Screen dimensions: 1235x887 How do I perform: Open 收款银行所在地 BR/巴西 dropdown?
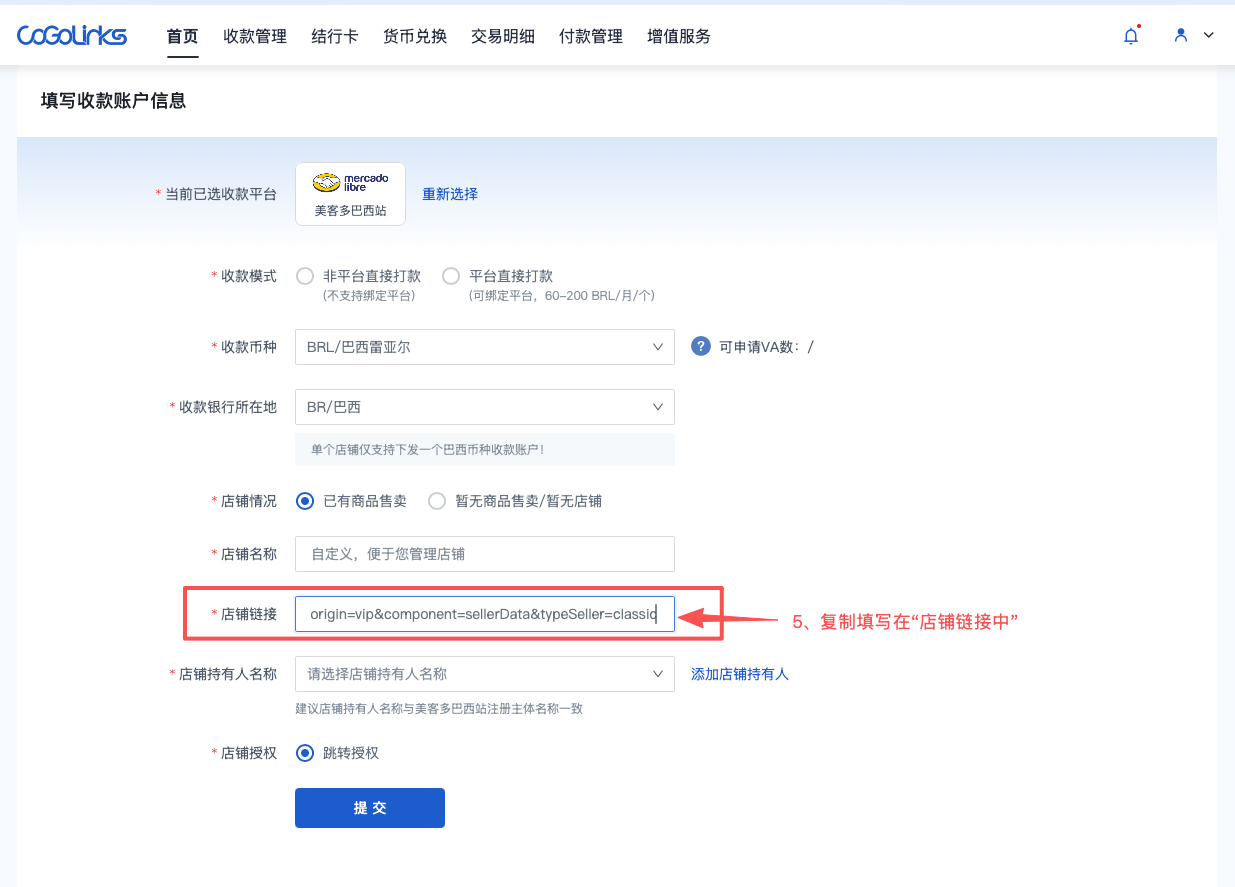tap(485, 407)
